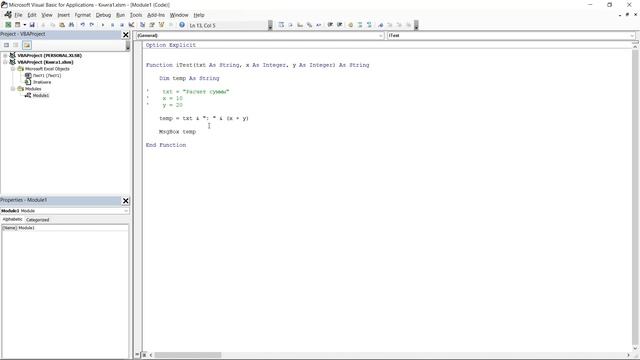This screenshot has width=640, height=360.
Task: Open the View menu
Action: click(47, 15)
